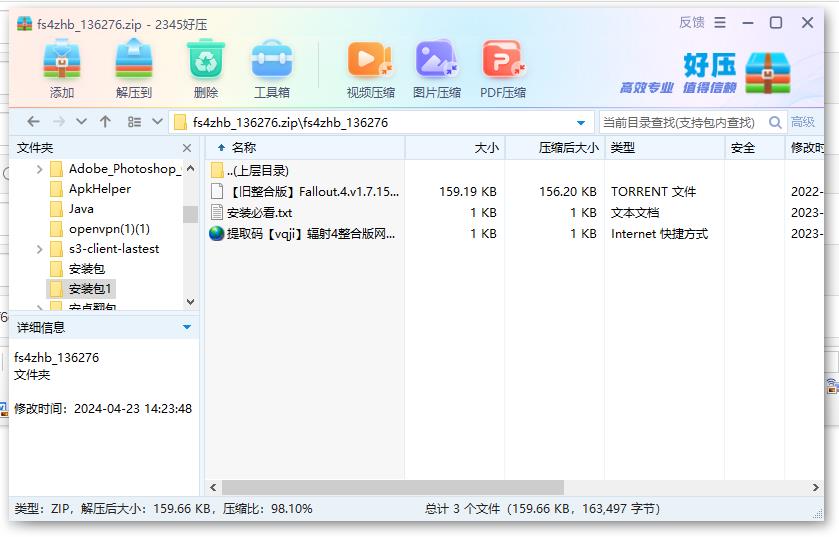This screenshot has height=537, width=839.
Task: Expand the Adobe_Photoshop folder node
Action: 40,169
